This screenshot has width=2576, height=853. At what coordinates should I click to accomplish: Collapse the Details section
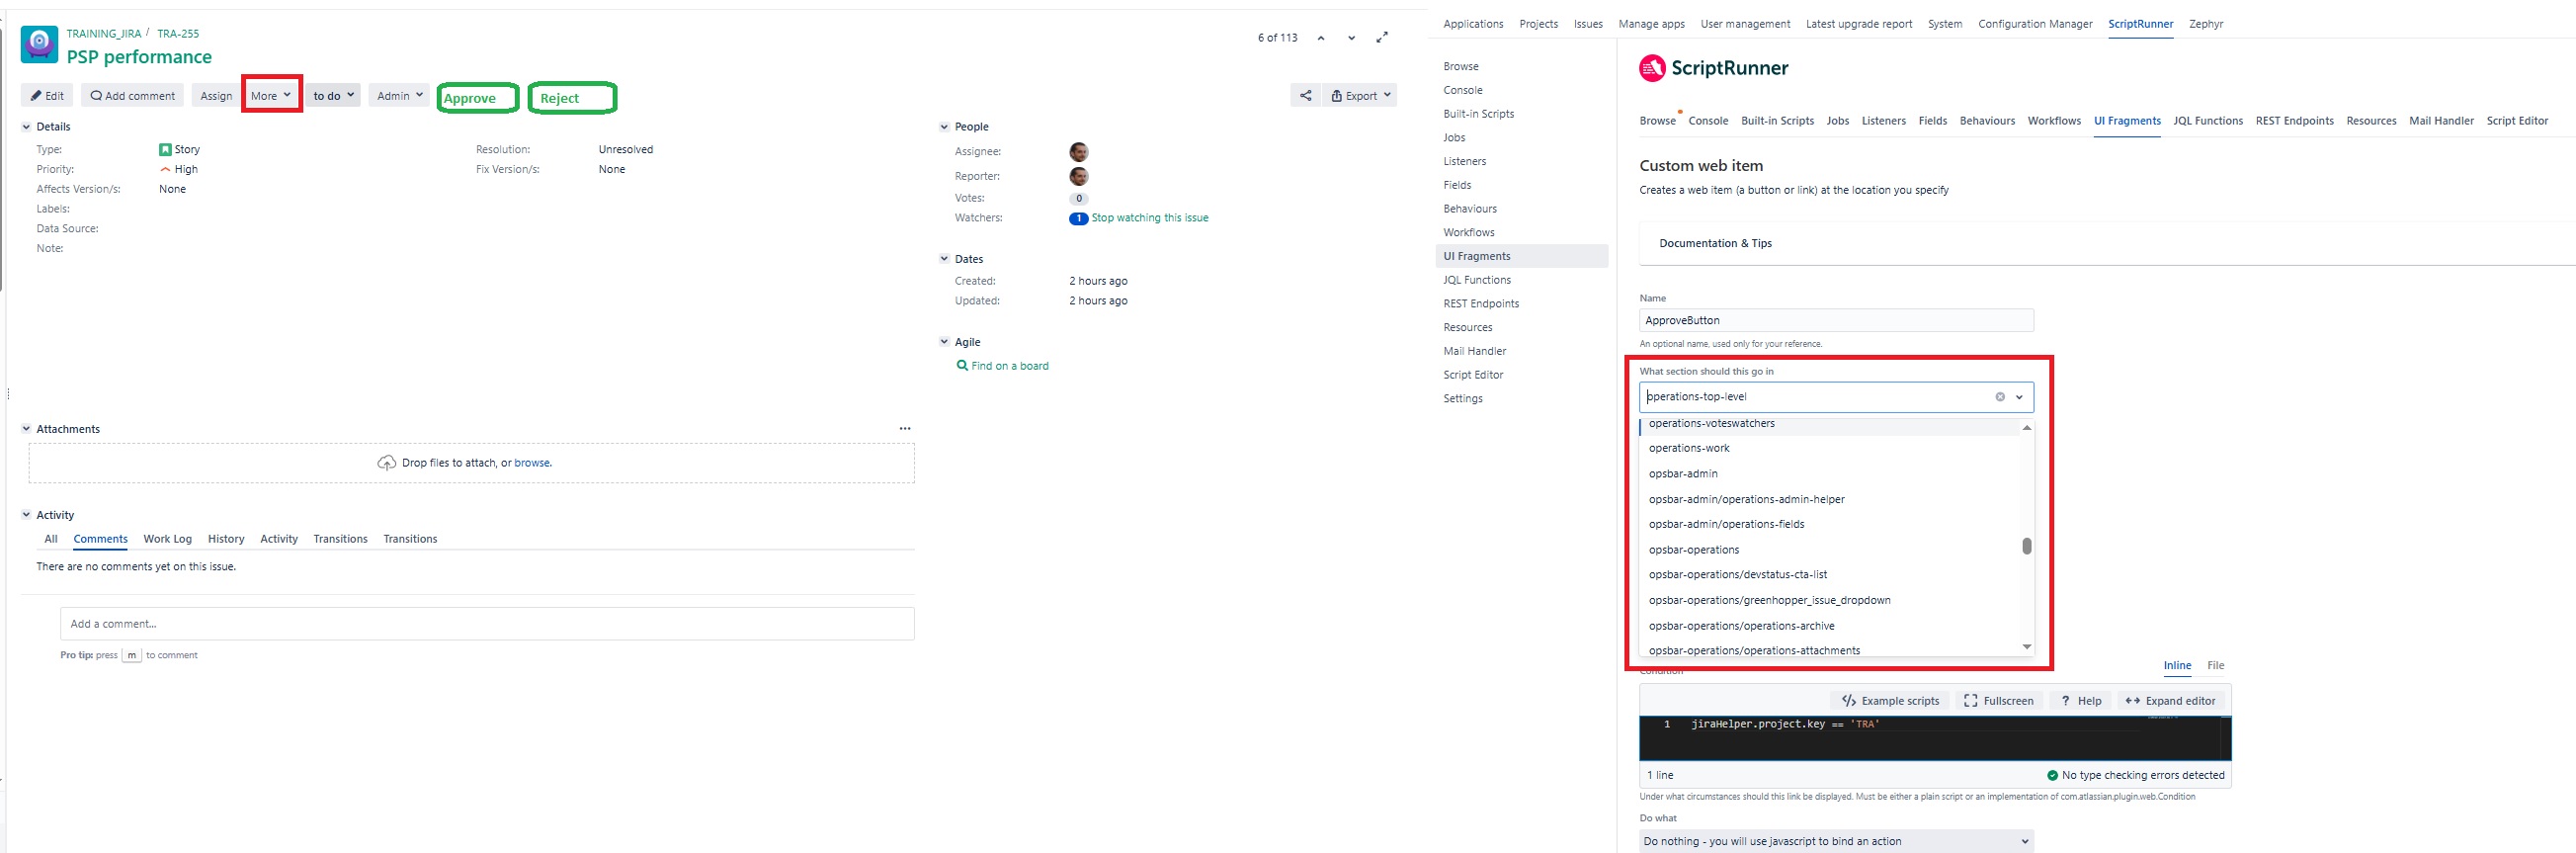coord(26,127)
